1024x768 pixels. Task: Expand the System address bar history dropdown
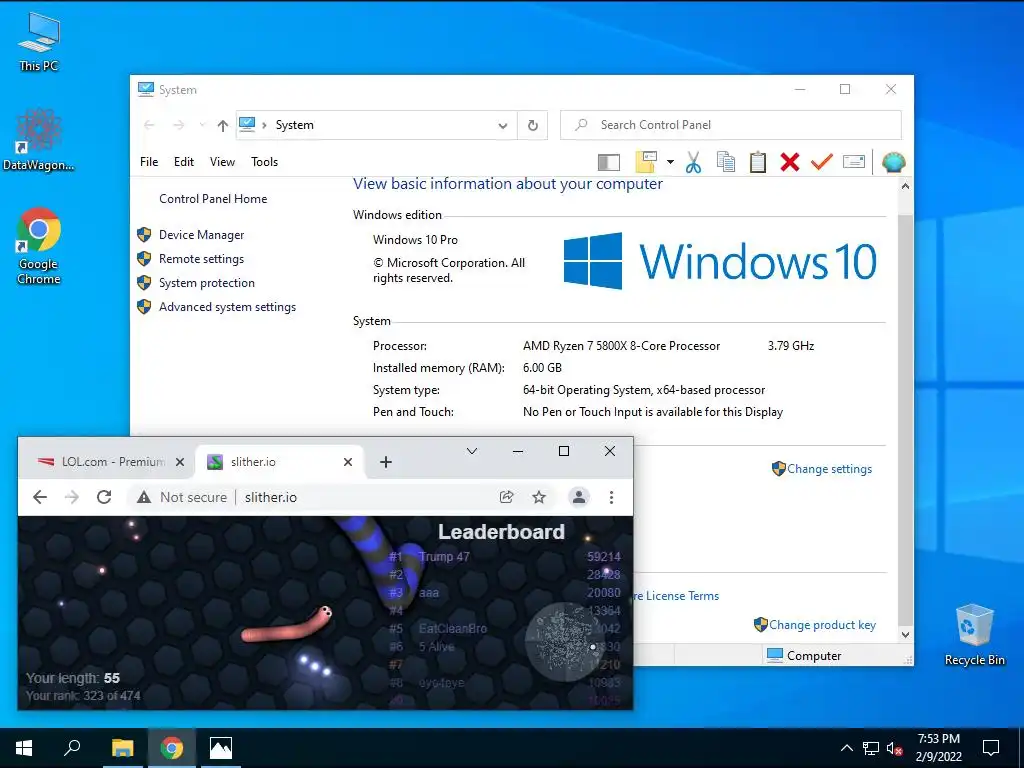click(503, 125)
